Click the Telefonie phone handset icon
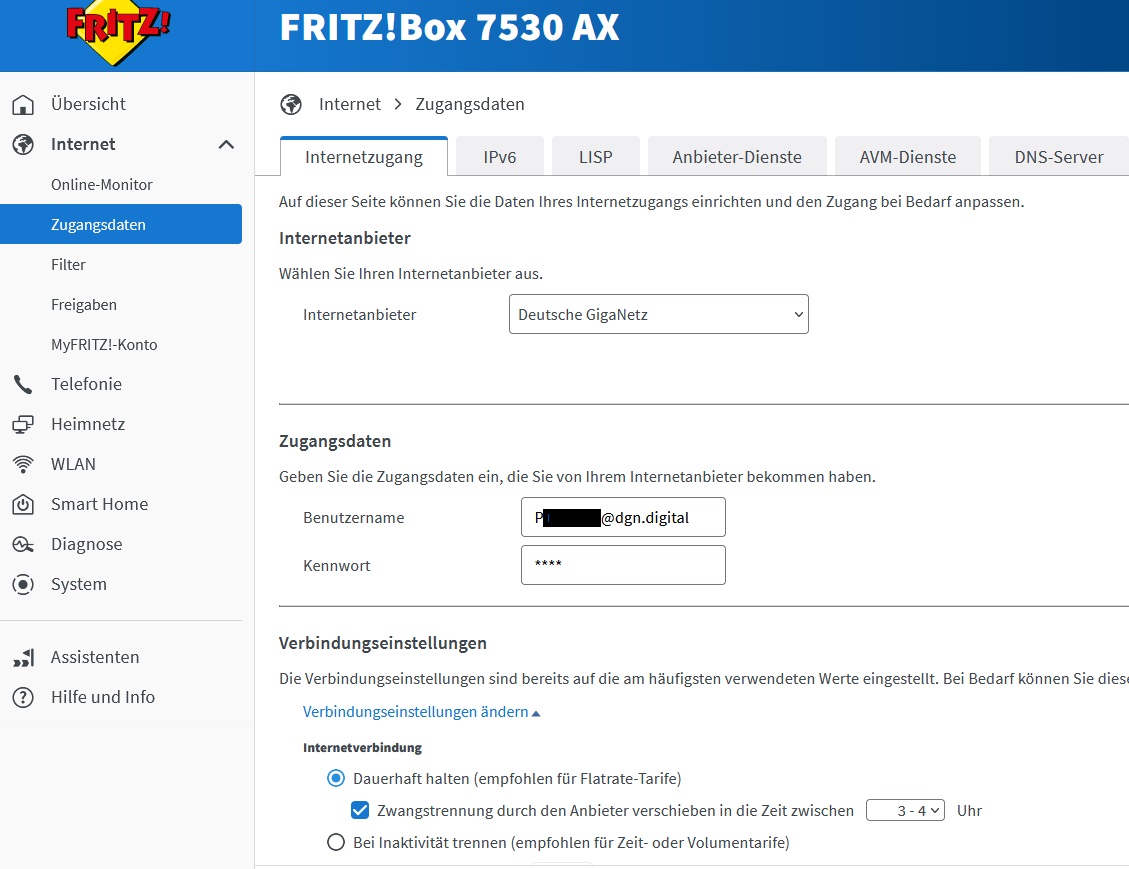This screenshot has width=1129, height=869. coord(23,384)
